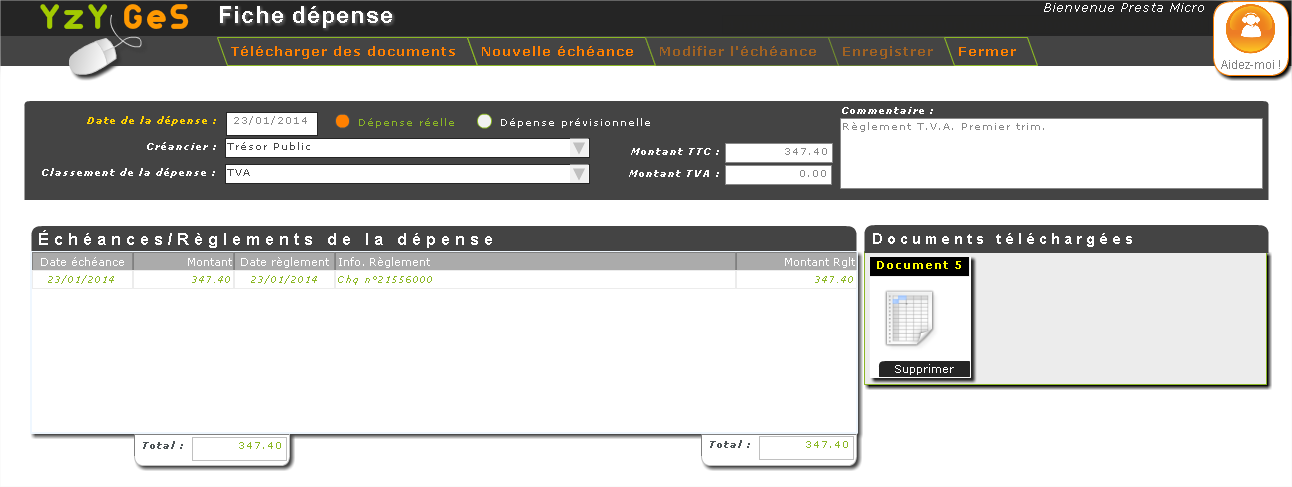This screenshot has width=1292, height=487.
Task: Click the 347.40 Montant Rglt cell
Action: 797,280
